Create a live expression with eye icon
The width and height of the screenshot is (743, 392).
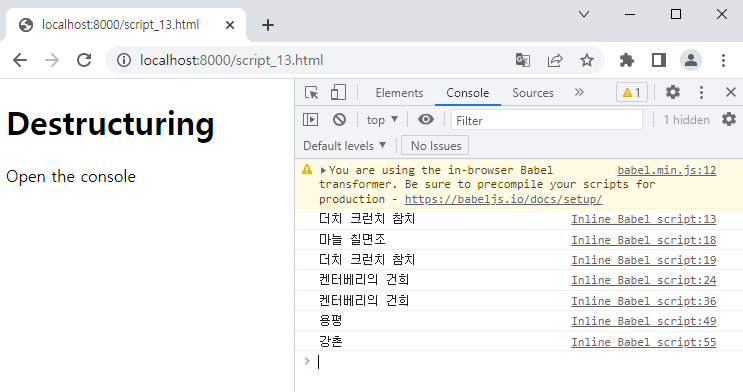pos(426,119)
